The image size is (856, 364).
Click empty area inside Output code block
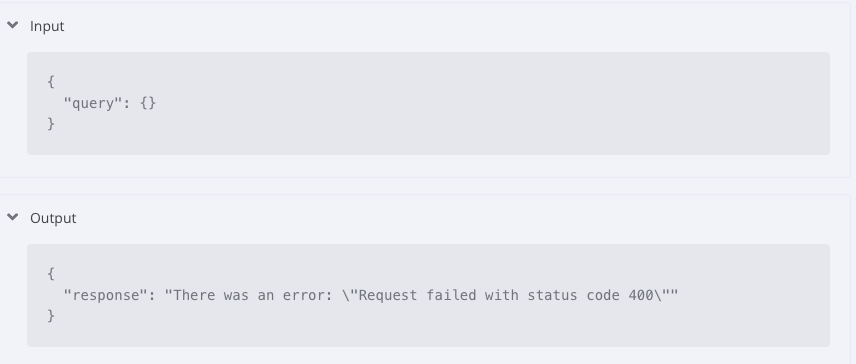pyautogui.click(x=491, y=327)
